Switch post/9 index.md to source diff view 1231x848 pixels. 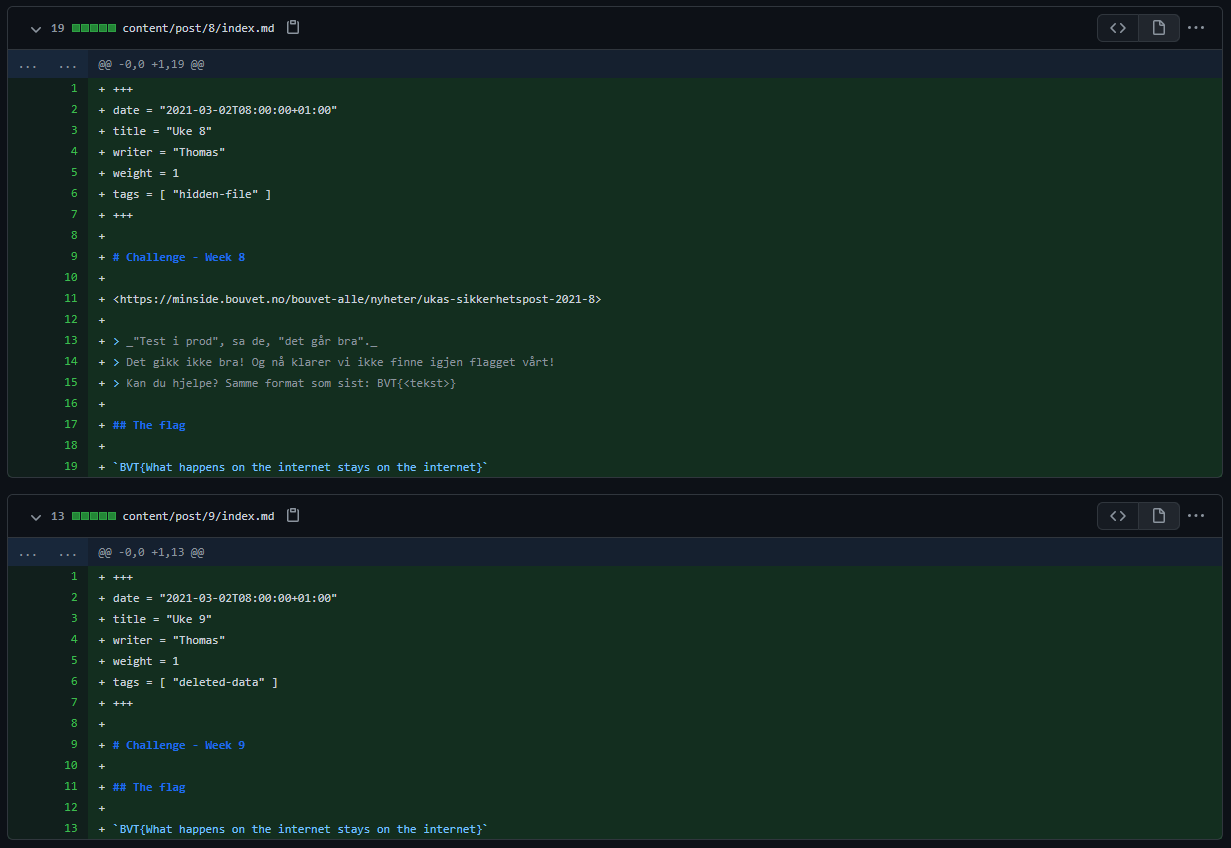coord(1118,516)
